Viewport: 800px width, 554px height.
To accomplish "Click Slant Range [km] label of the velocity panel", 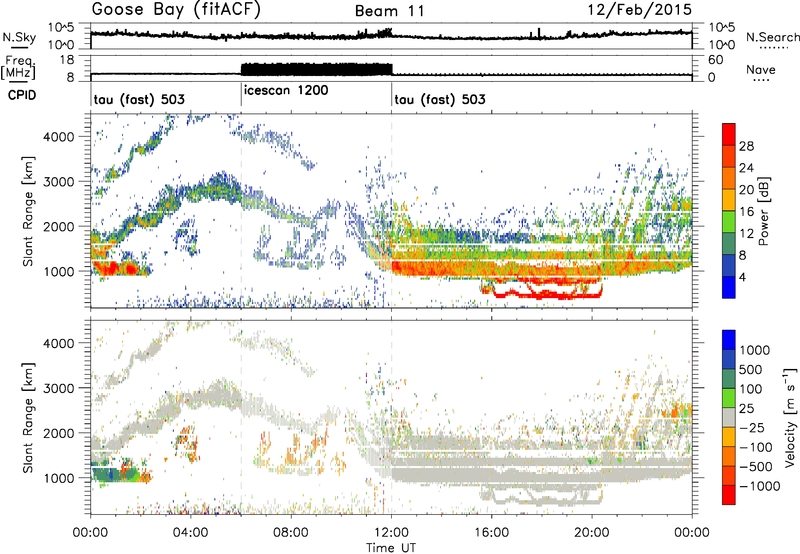I will click(x=28, y=418).
